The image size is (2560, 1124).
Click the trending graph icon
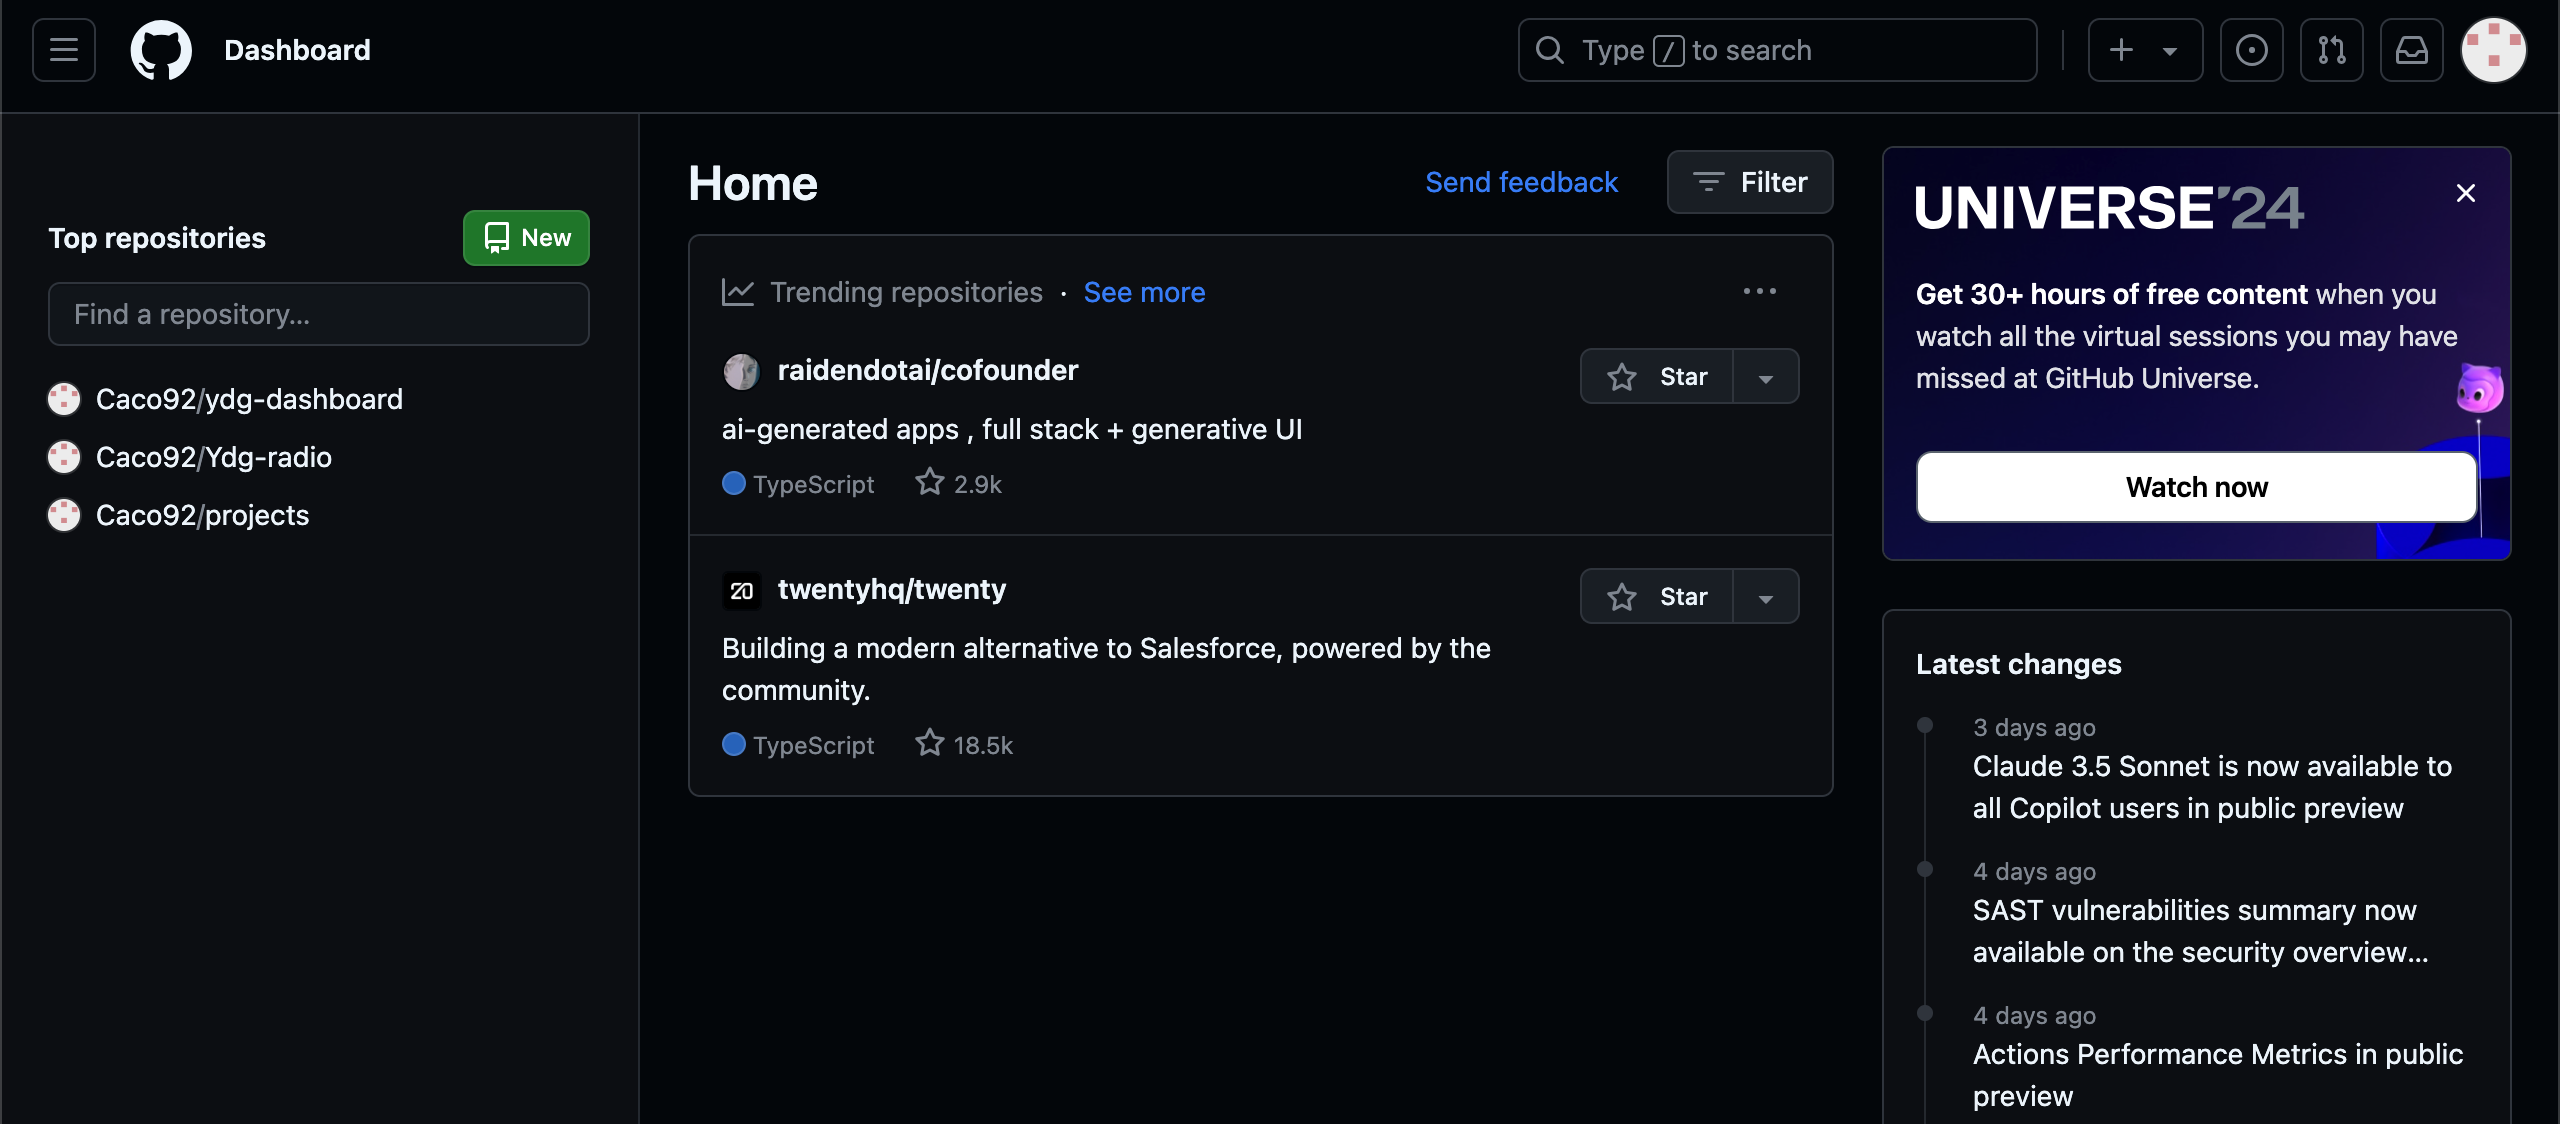[x=738, y=292]
